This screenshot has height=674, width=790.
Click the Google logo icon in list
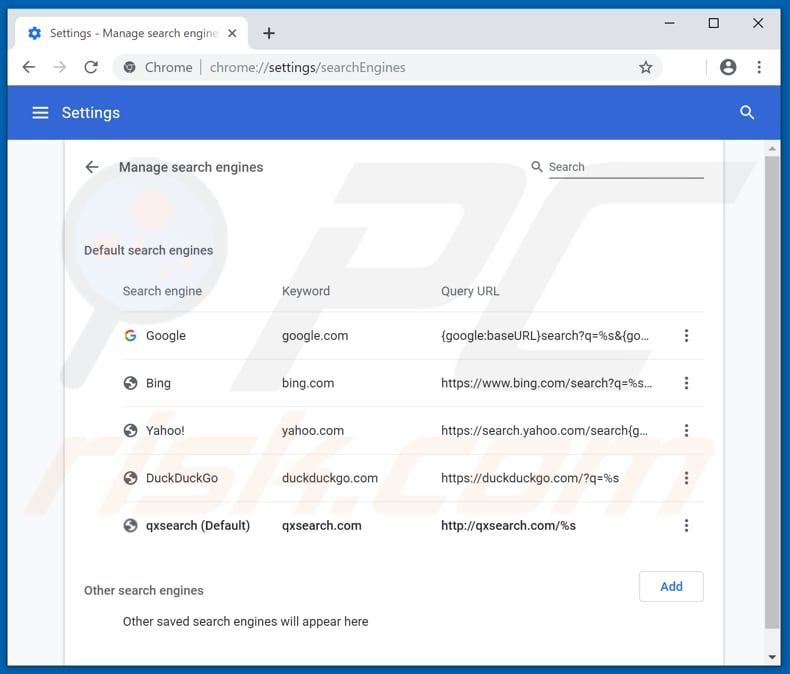[x=130, y=335]
